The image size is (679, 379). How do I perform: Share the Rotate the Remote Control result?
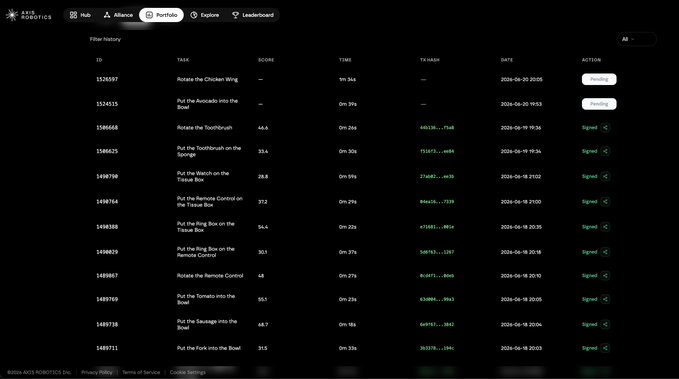(605, 275)
